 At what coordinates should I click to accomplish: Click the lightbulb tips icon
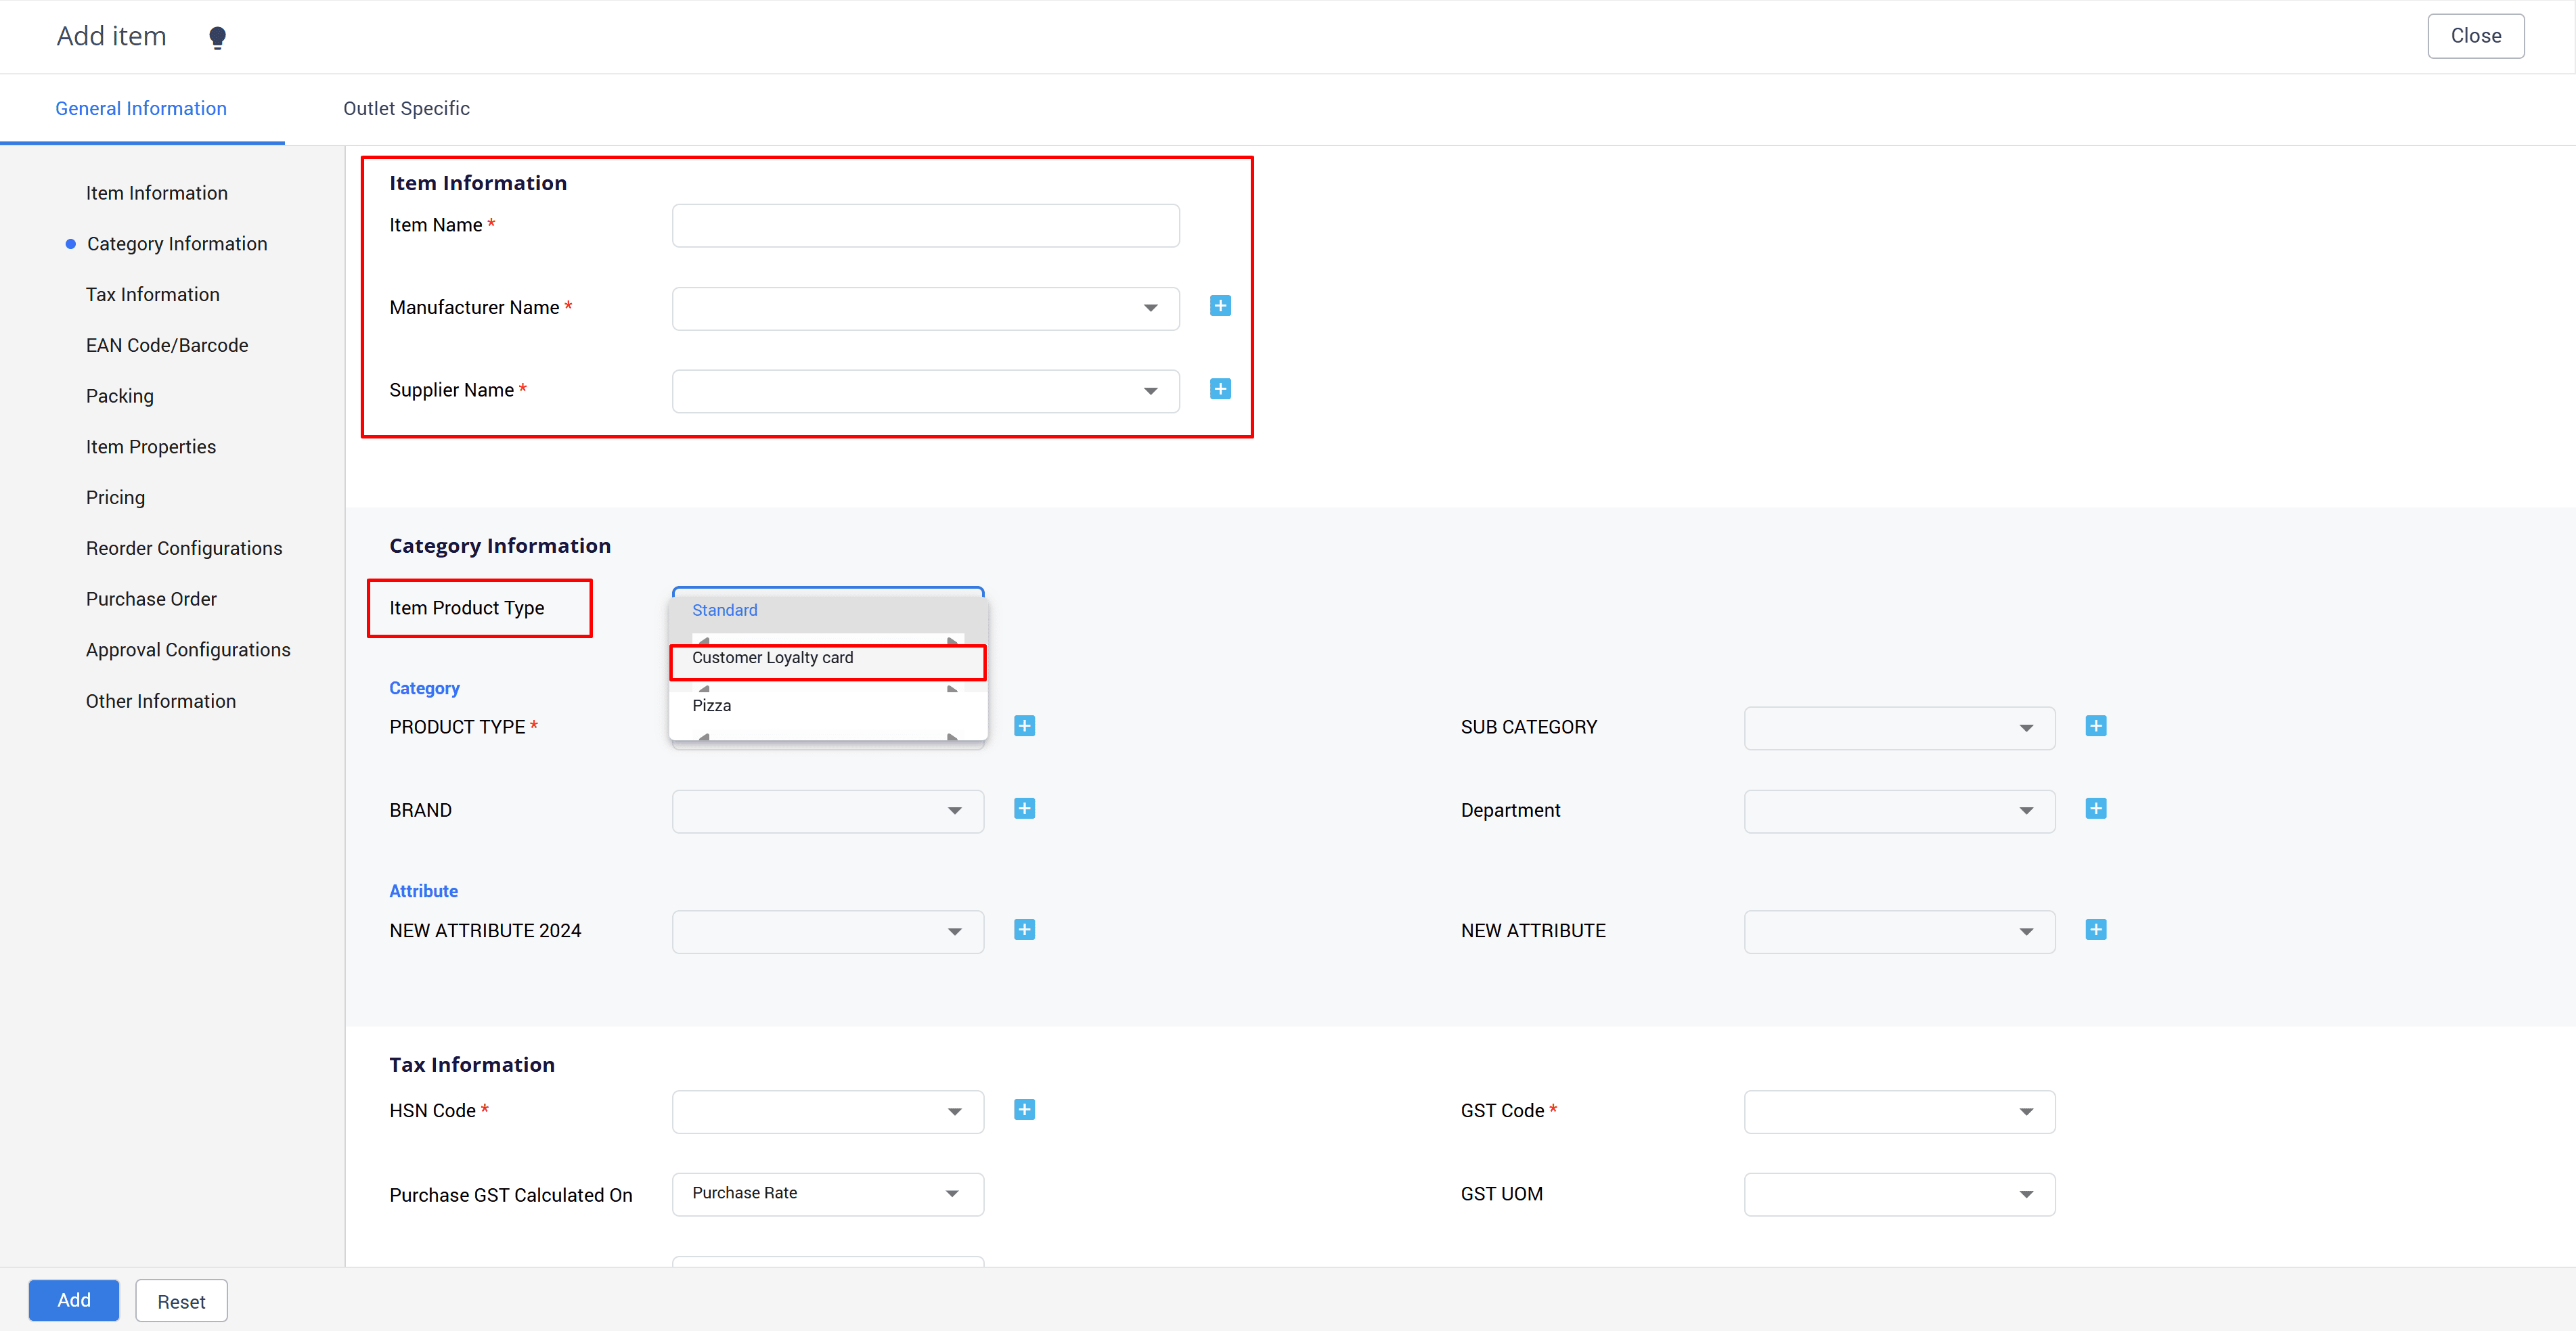[217, 38]
